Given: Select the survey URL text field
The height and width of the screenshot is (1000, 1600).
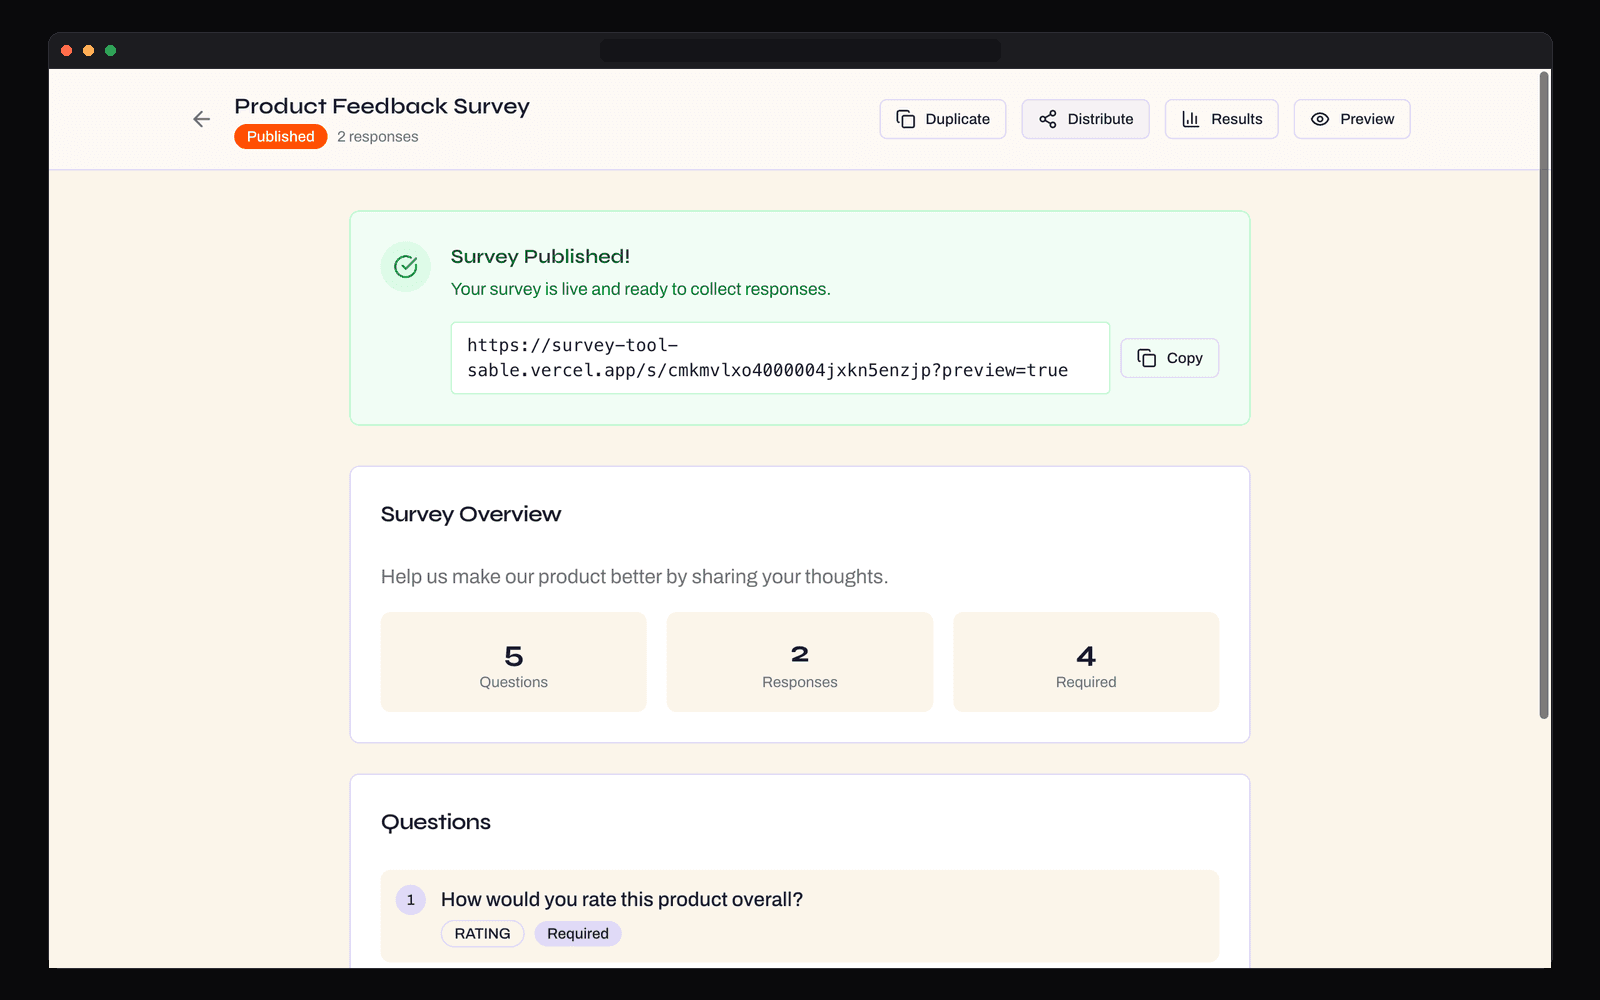Looking at the screenshot, I should [x=780, y=357].
